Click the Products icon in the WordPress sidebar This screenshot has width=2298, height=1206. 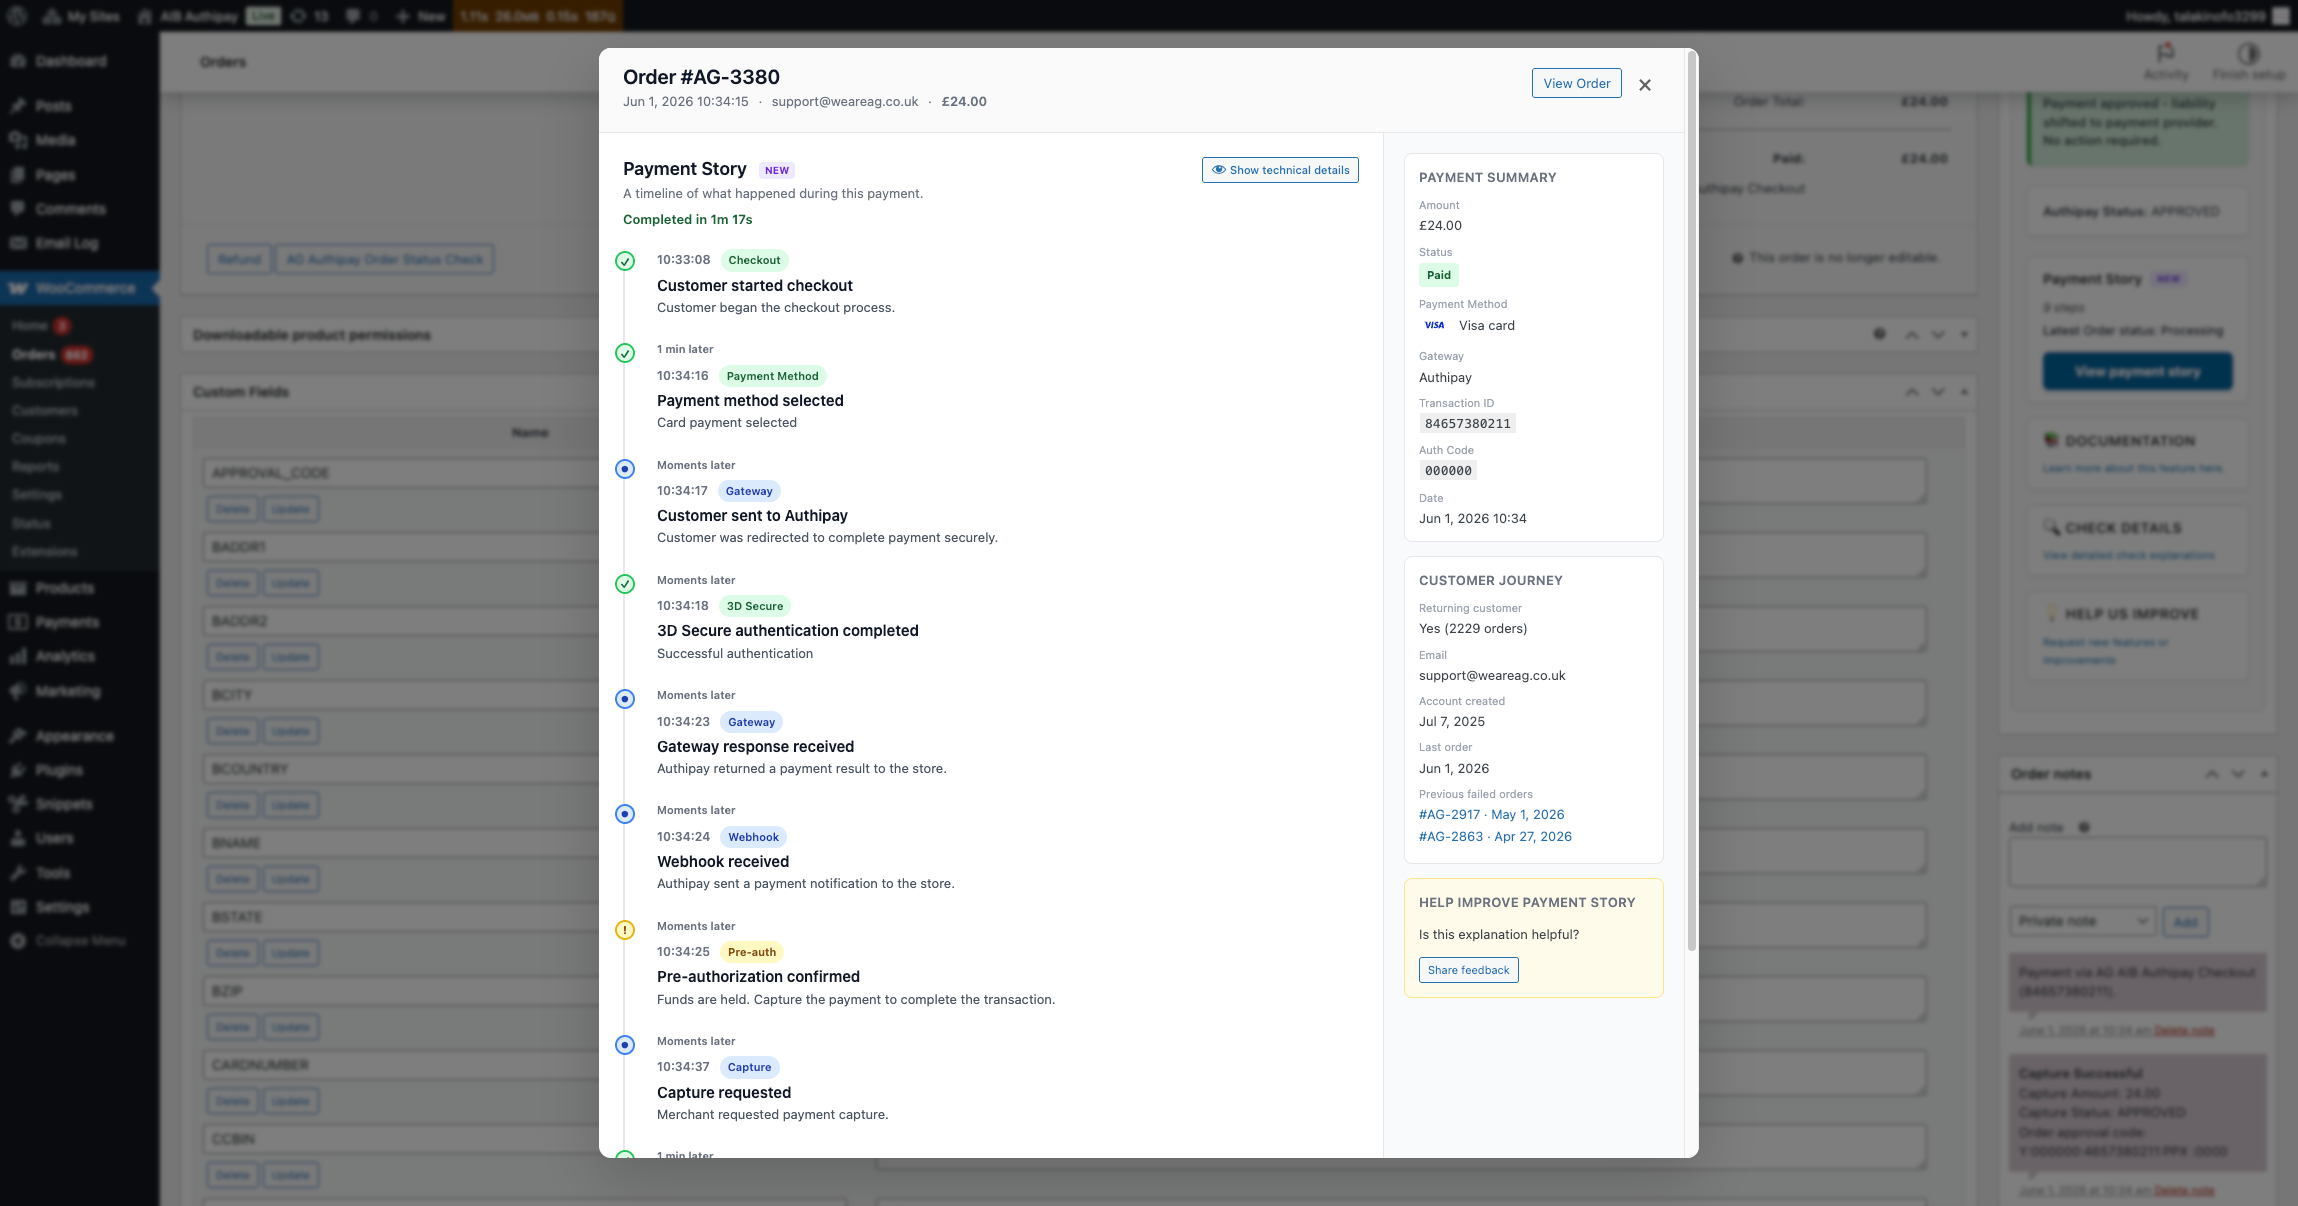(x=18, y=588)
